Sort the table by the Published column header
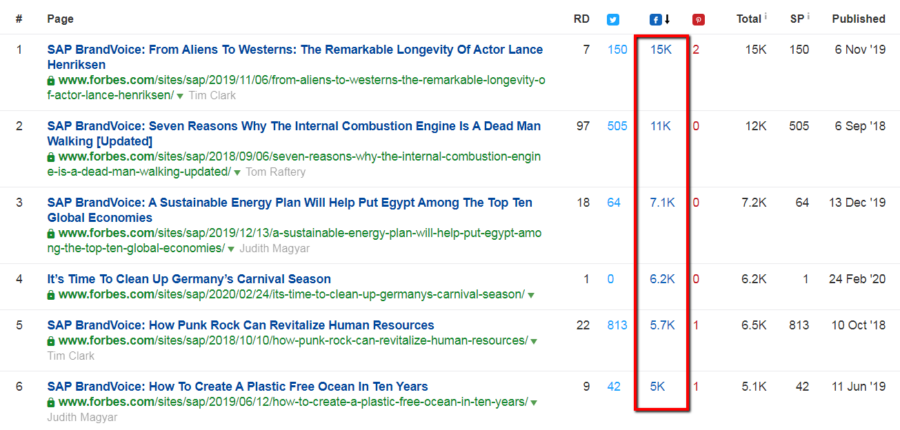The width and height of the screenshot is (900, 430). 859,19
